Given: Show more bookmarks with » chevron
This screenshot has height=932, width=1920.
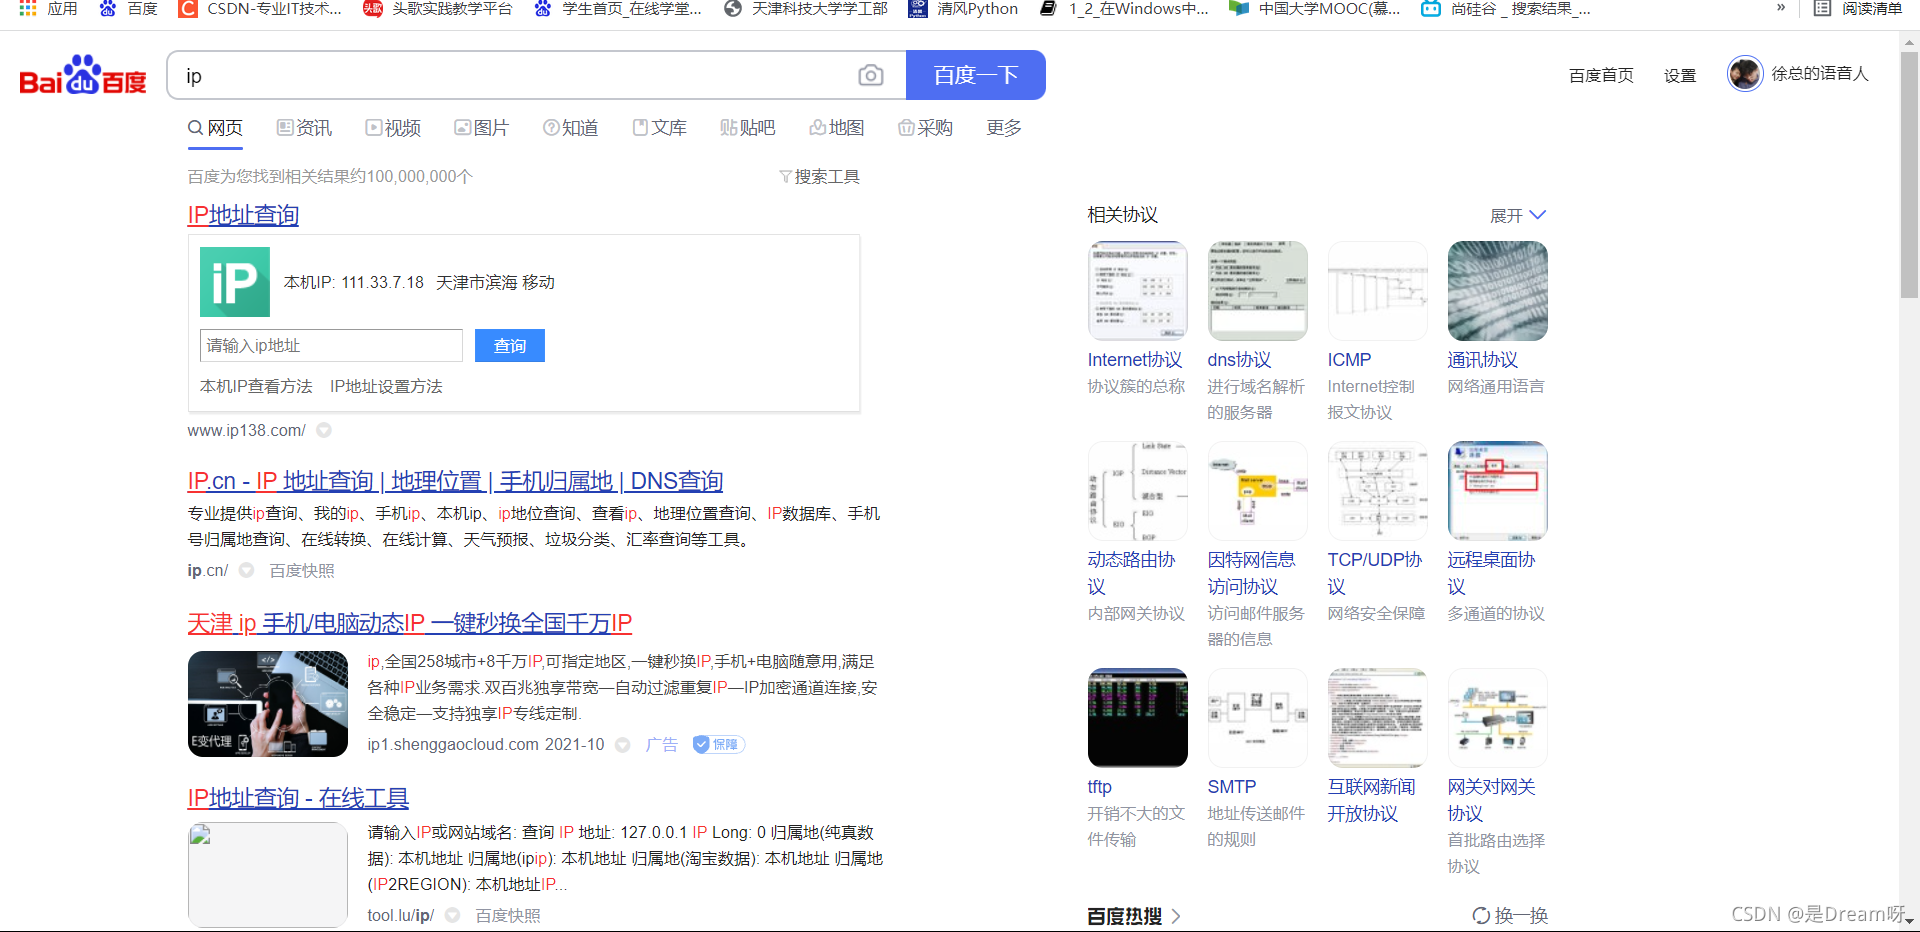Looking at the screenshot, I should coord(1781,8).
